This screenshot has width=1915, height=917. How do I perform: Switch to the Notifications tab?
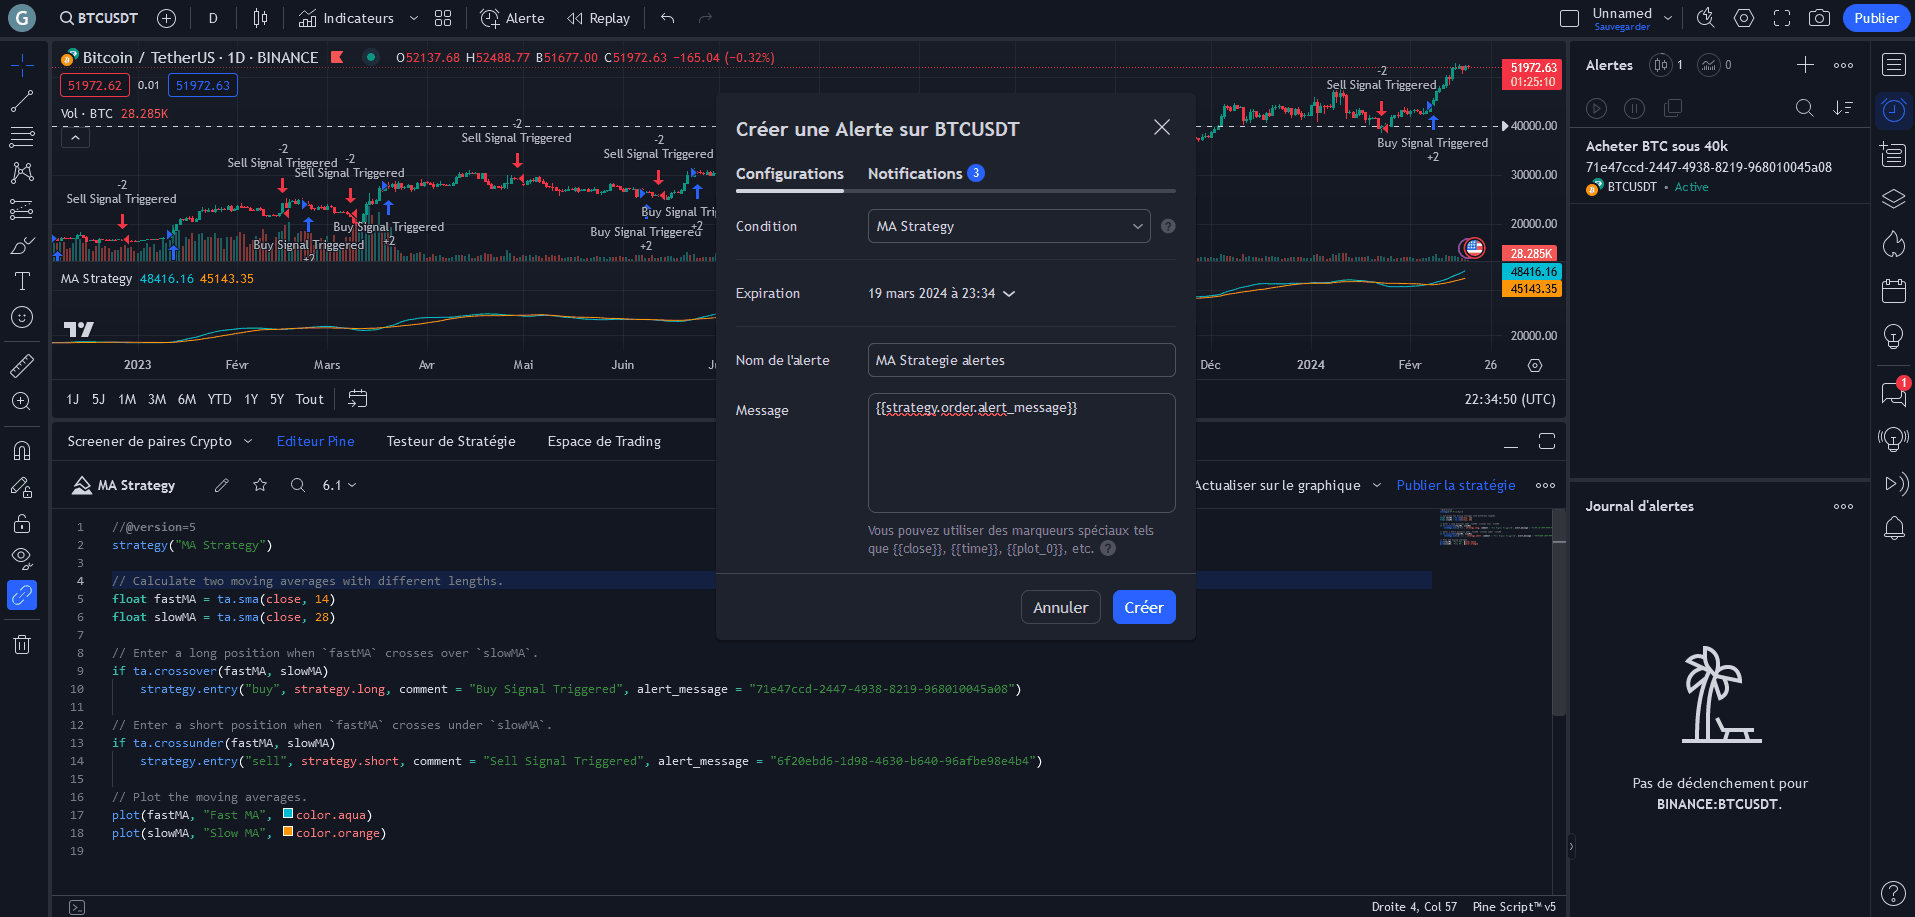coord(926,173)
